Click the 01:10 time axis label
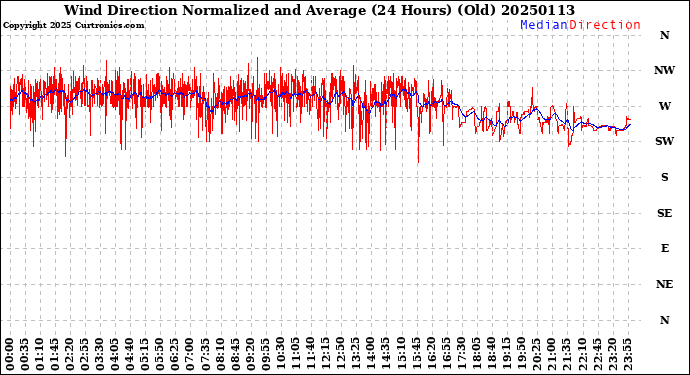 40,354
